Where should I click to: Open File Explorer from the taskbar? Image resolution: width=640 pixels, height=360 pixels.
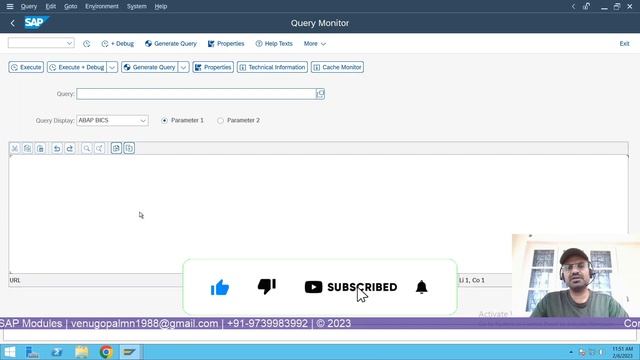click(82, 352)
